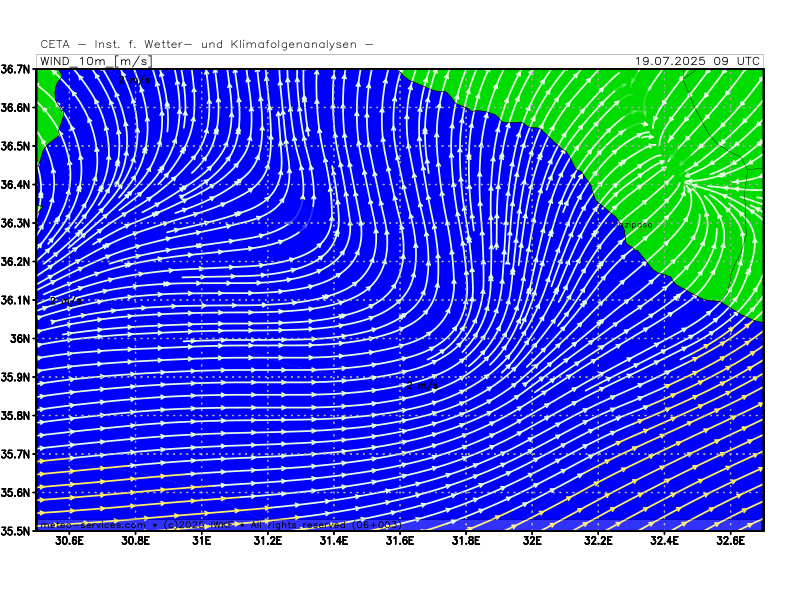Click the 35.9N latitude label

click(16, 377)
